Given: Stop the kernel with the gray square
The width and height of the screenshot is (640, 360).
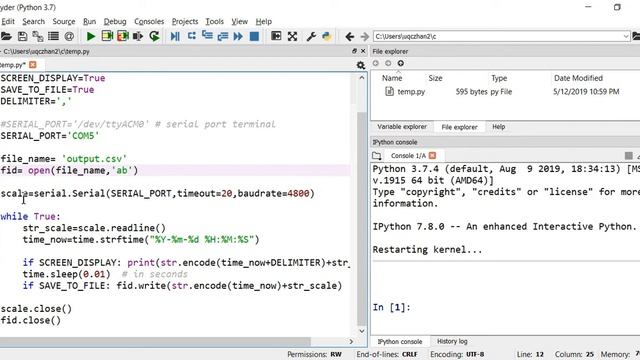Looking at the screenshot, I should point(629,156).
